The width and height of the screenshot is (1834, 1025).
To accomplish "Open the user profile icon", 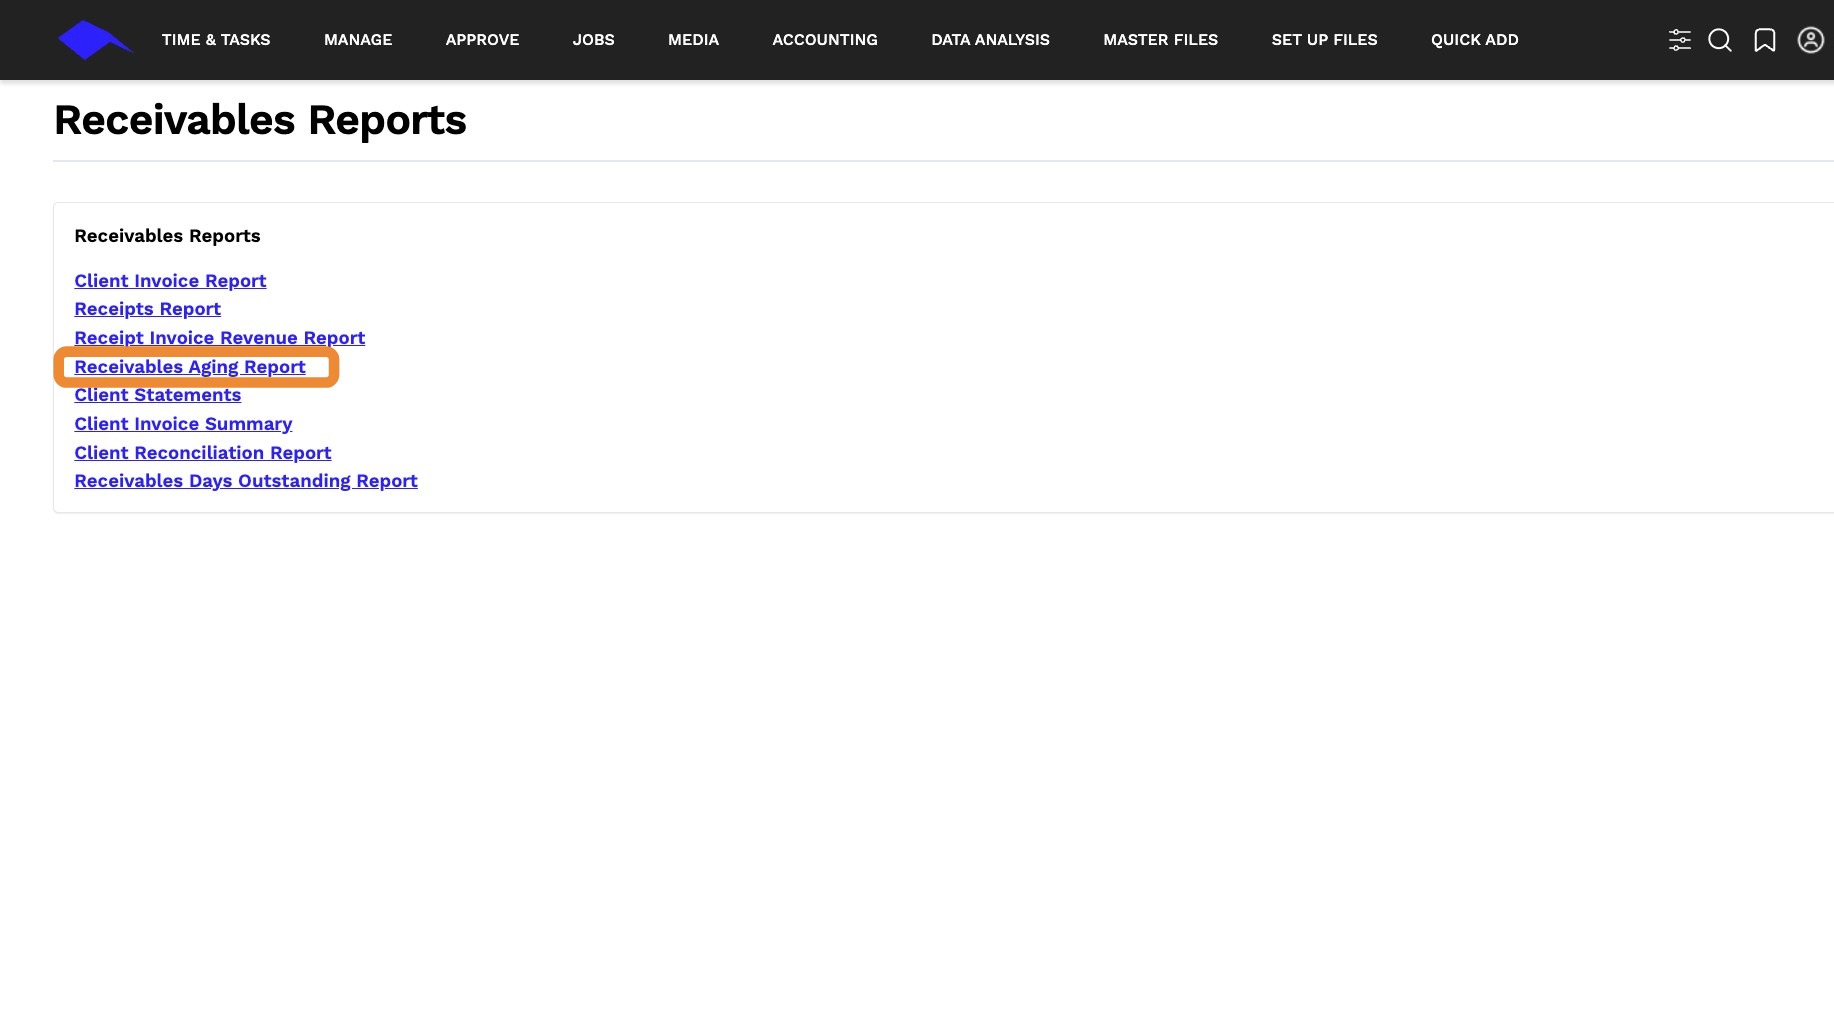I will click(1810, 40).
